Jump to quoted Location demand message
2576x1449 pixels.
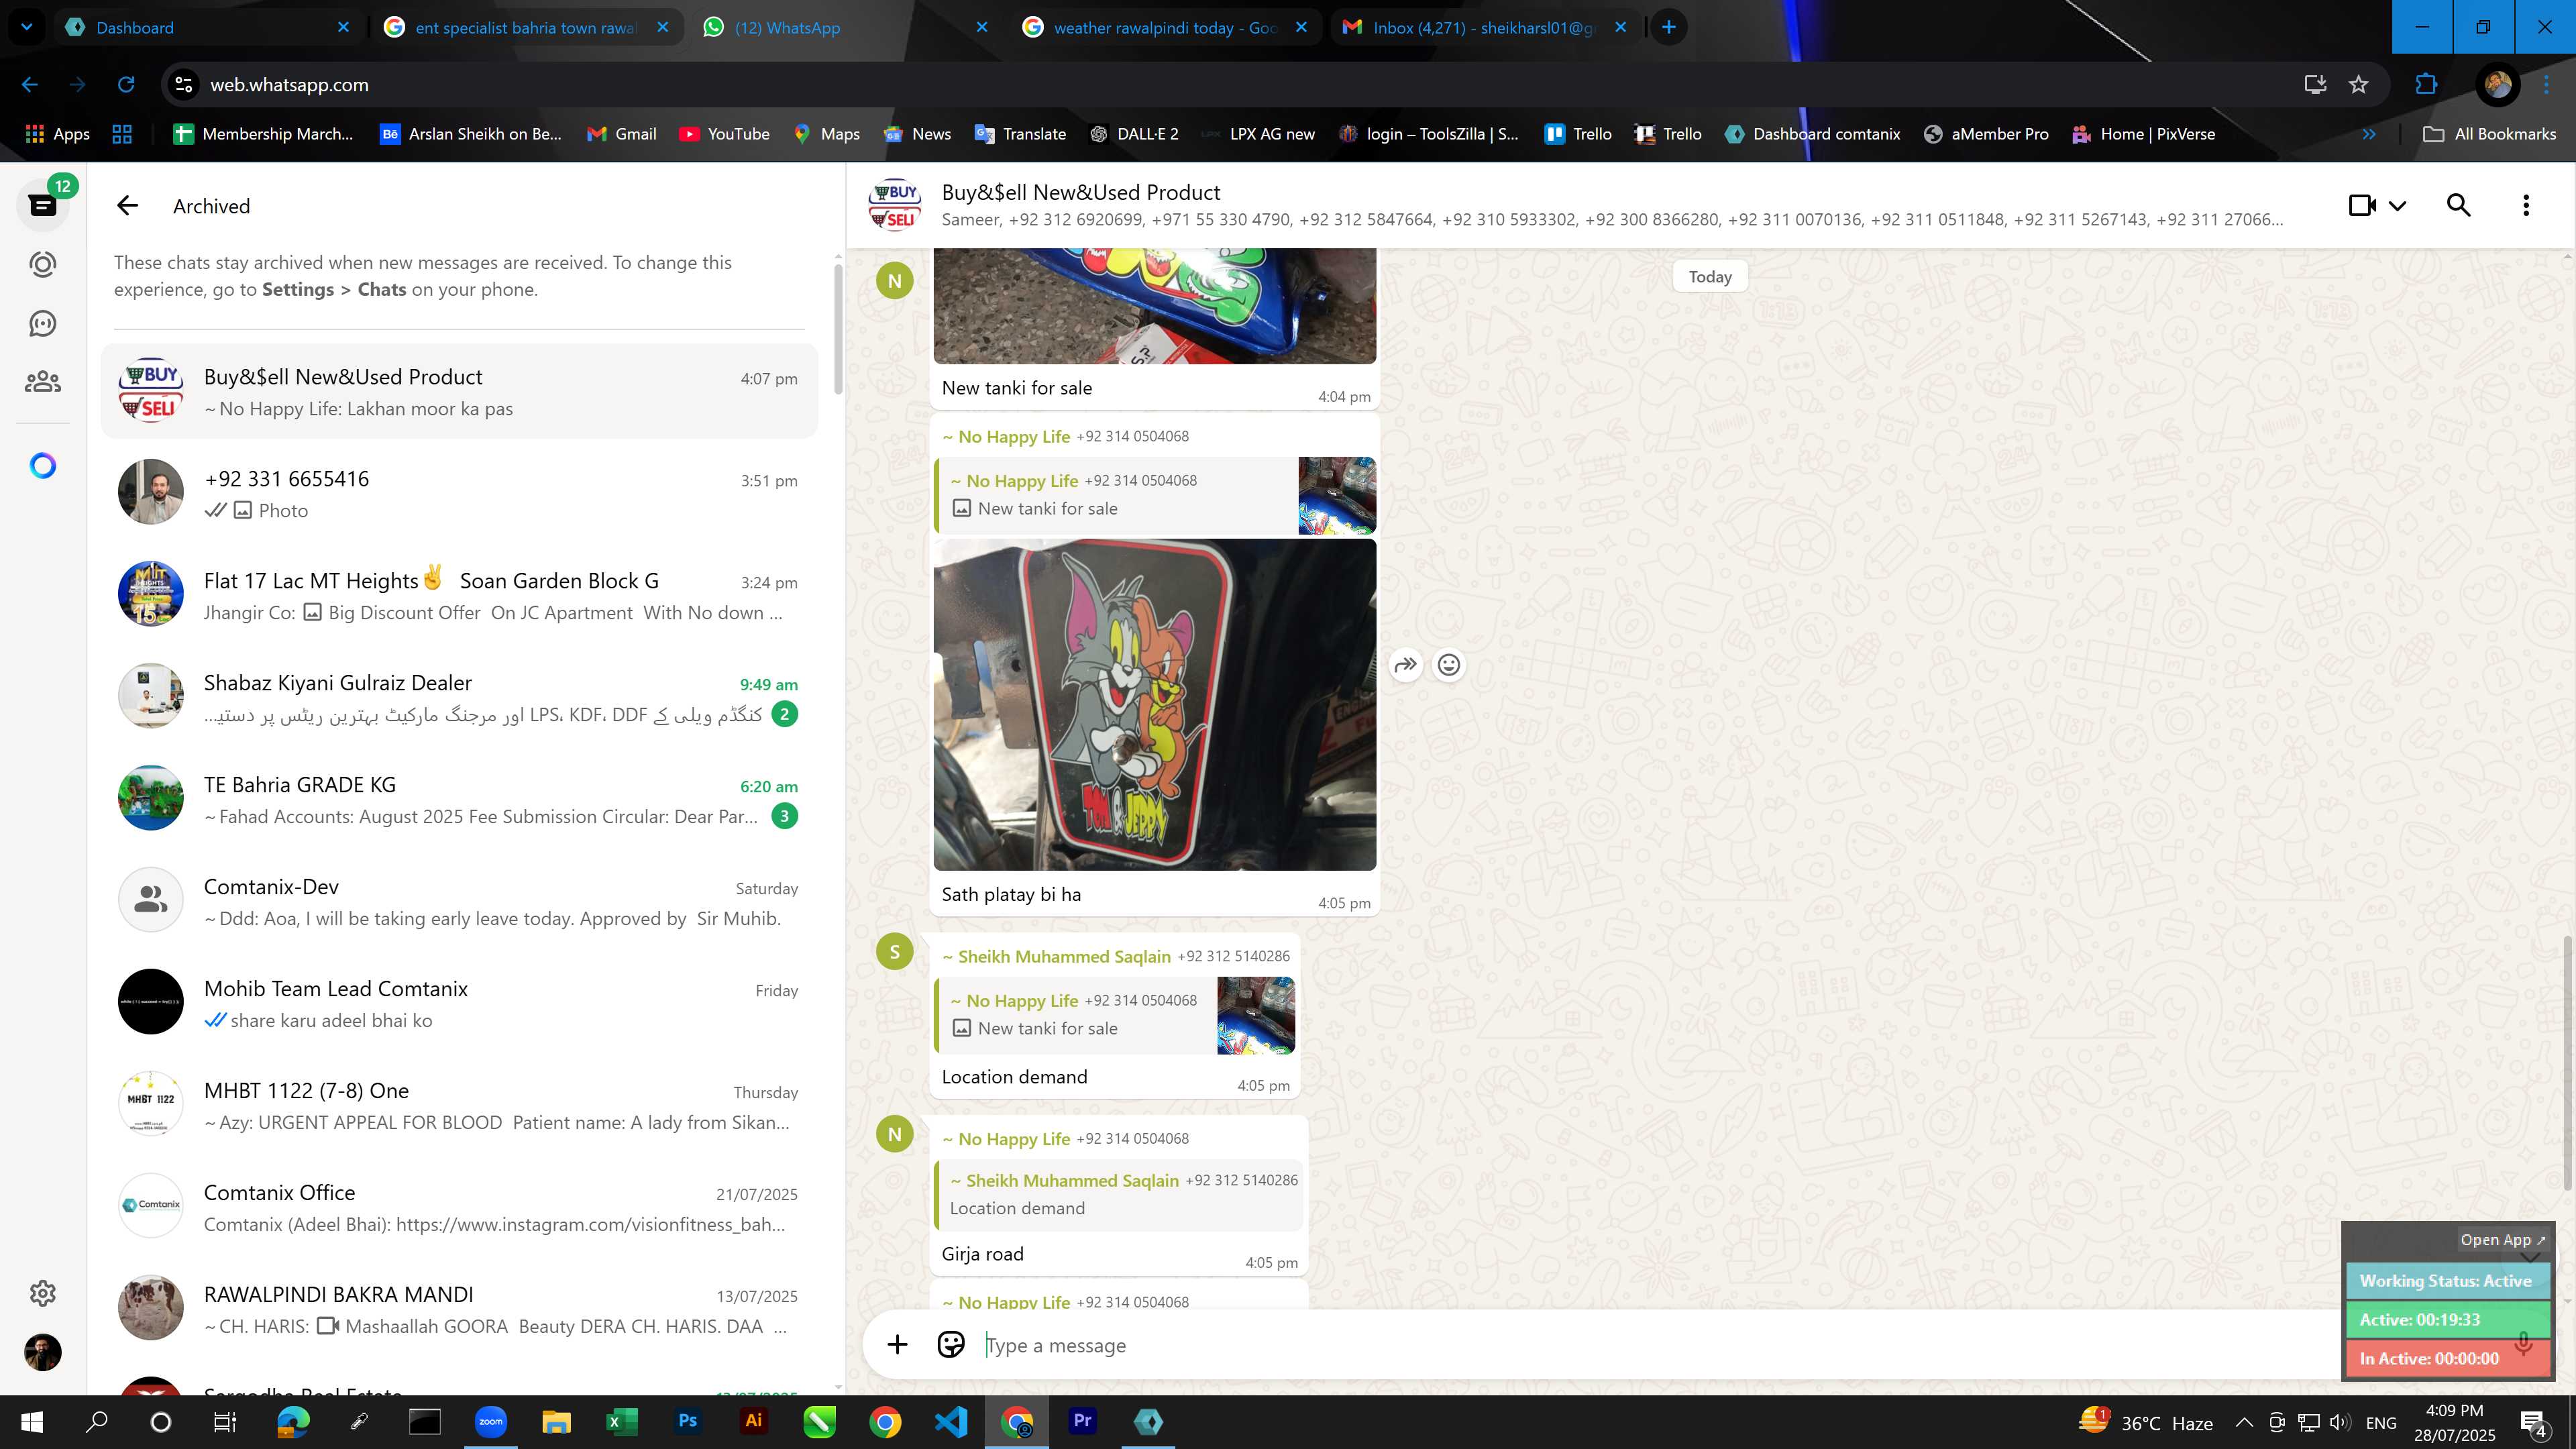tap(1118, 1194)
